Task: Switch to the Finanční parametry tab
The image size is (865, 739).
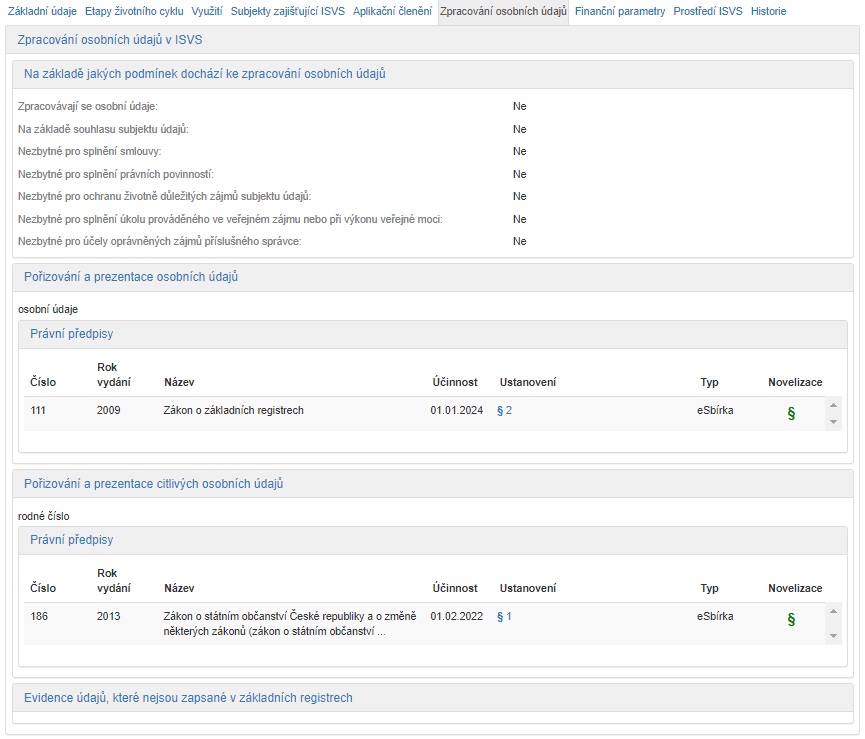Action: click(620, 11)
